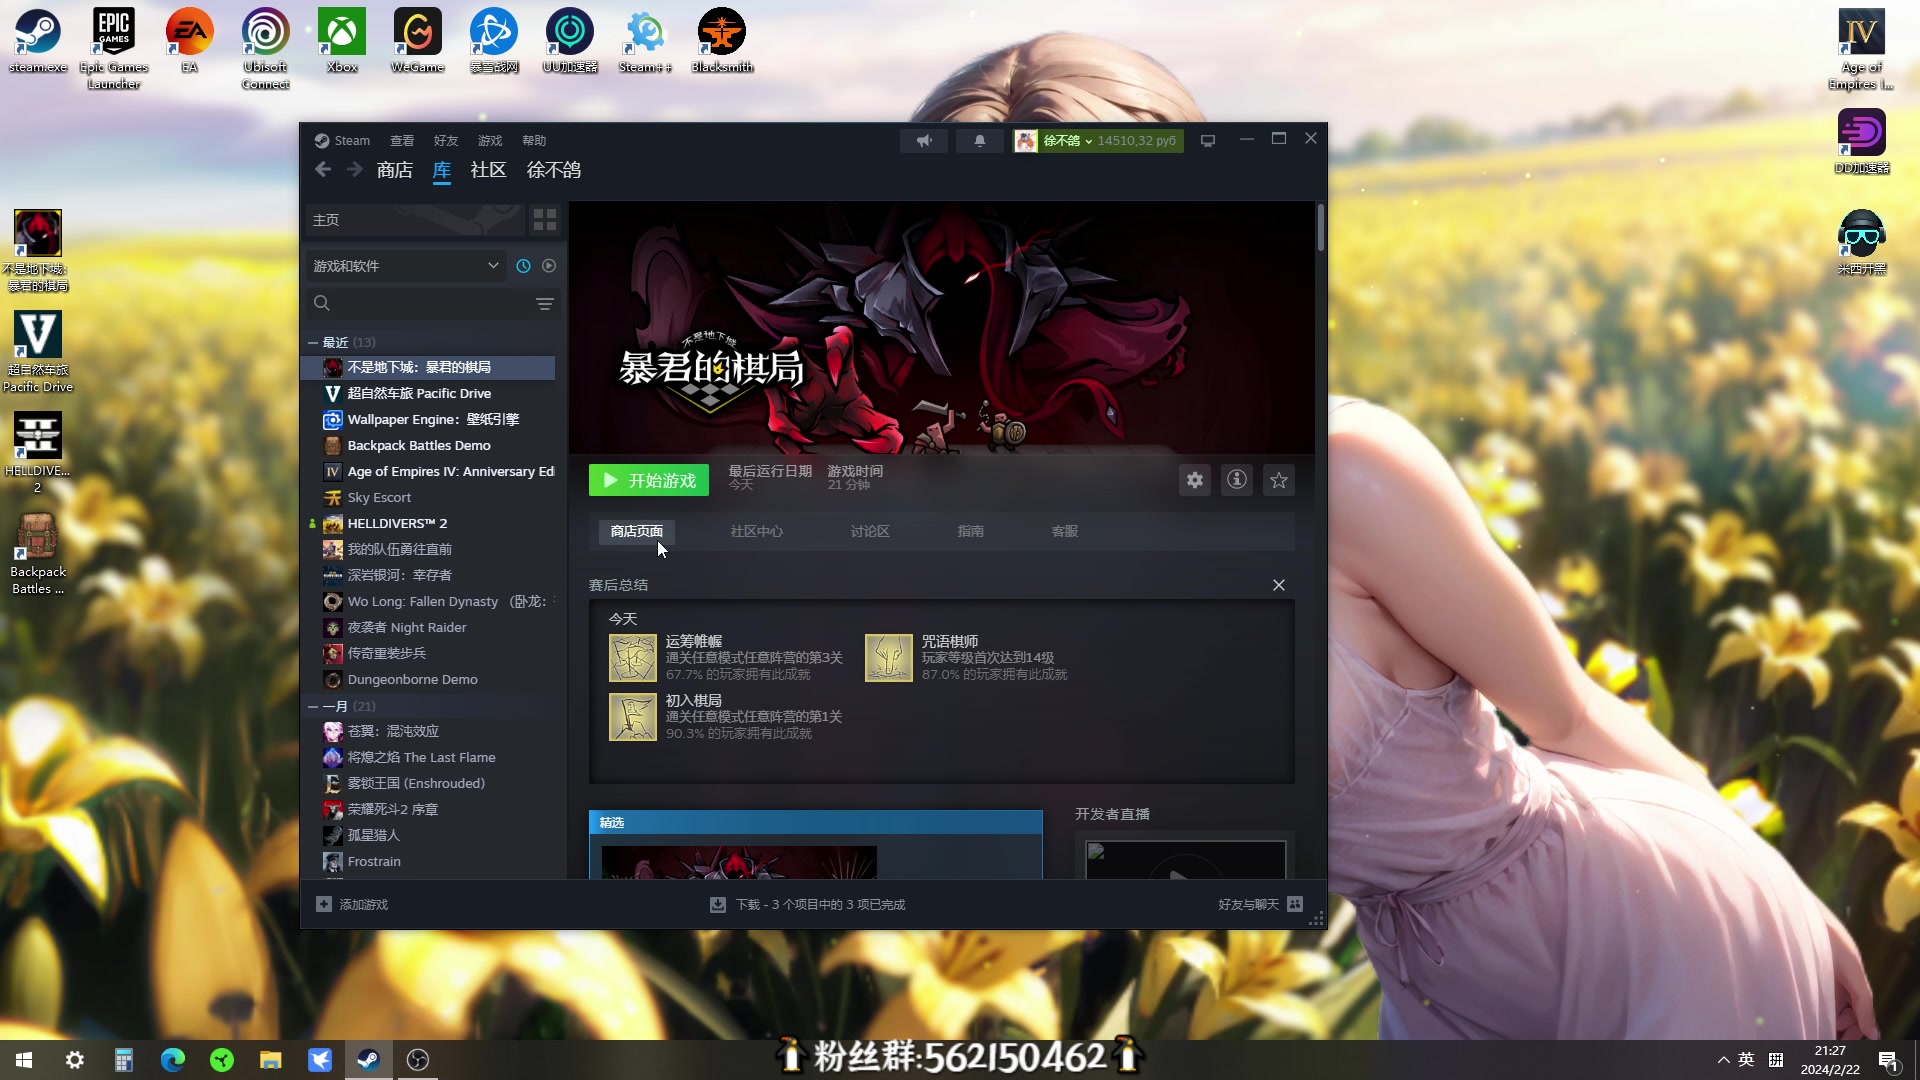Open game settings gear icon
The width and height of the screenshot is (1920, 1080).
pos(1195,480)
